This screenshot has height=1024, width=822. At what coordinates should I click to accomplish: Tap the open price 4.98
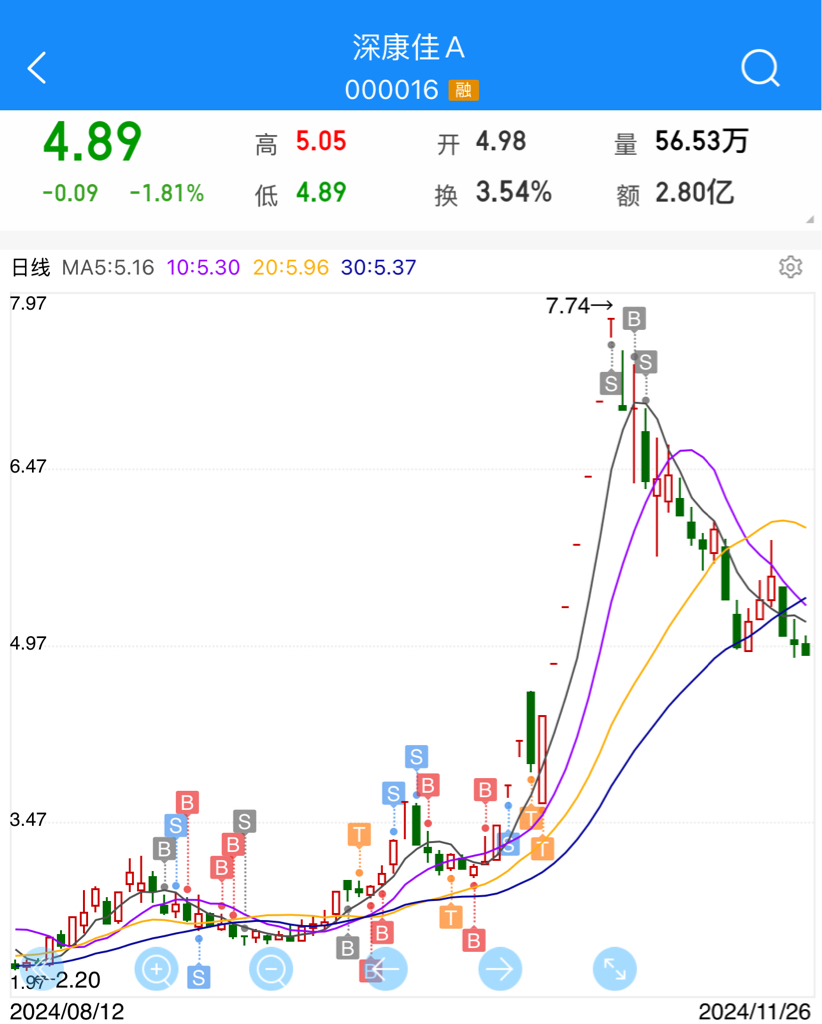pyautogui.click(x=501, y=141)
